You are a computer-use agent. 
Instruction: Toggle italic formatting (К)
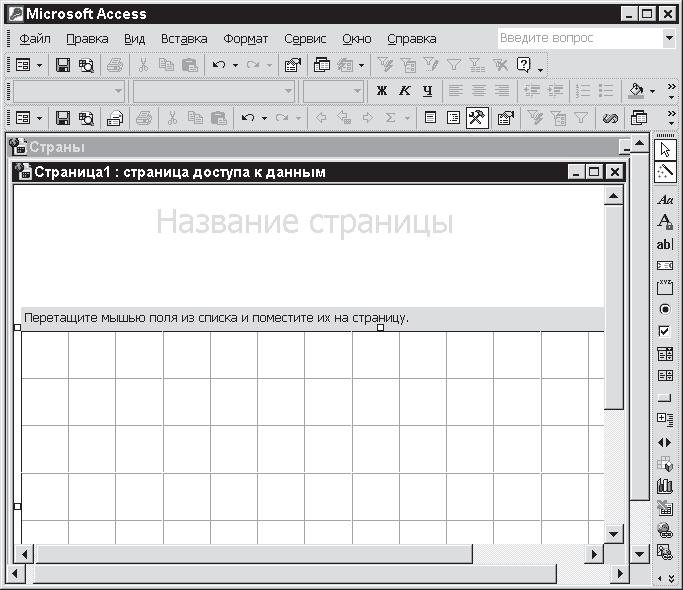pos(404,91)
